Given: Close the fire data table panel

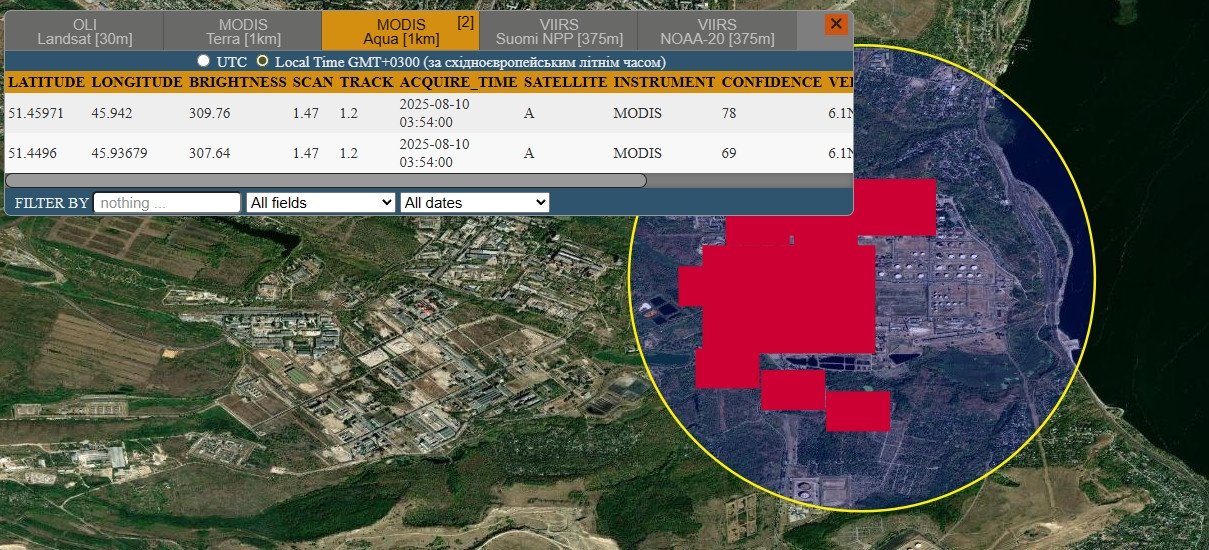Looking at the screenshot, I should pos(836,25).
